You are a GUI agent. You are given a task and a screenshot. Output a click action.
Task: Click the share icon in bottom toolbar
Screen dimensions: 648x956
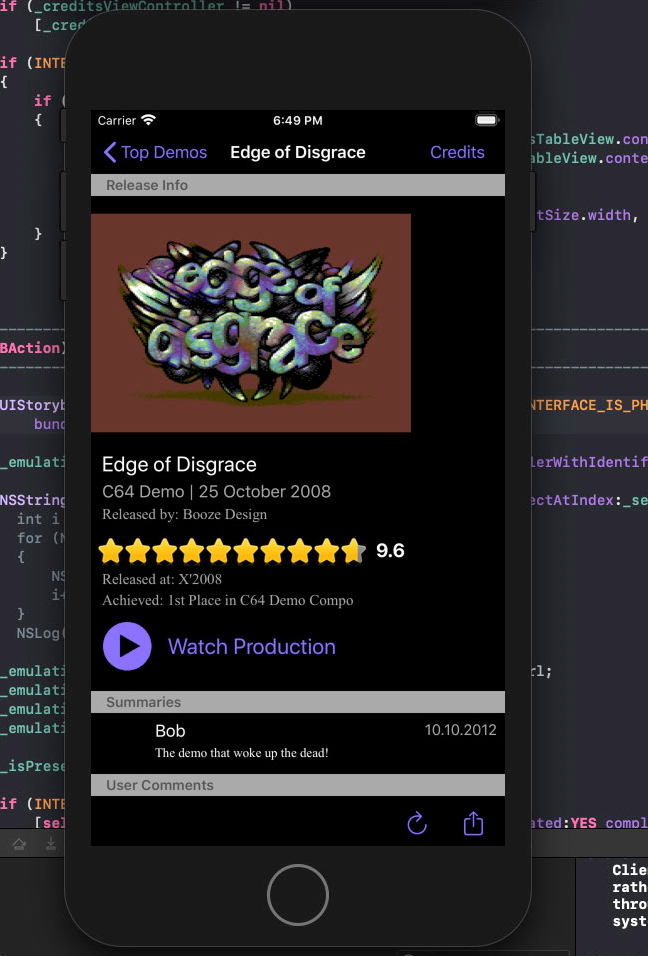[473, 823]
